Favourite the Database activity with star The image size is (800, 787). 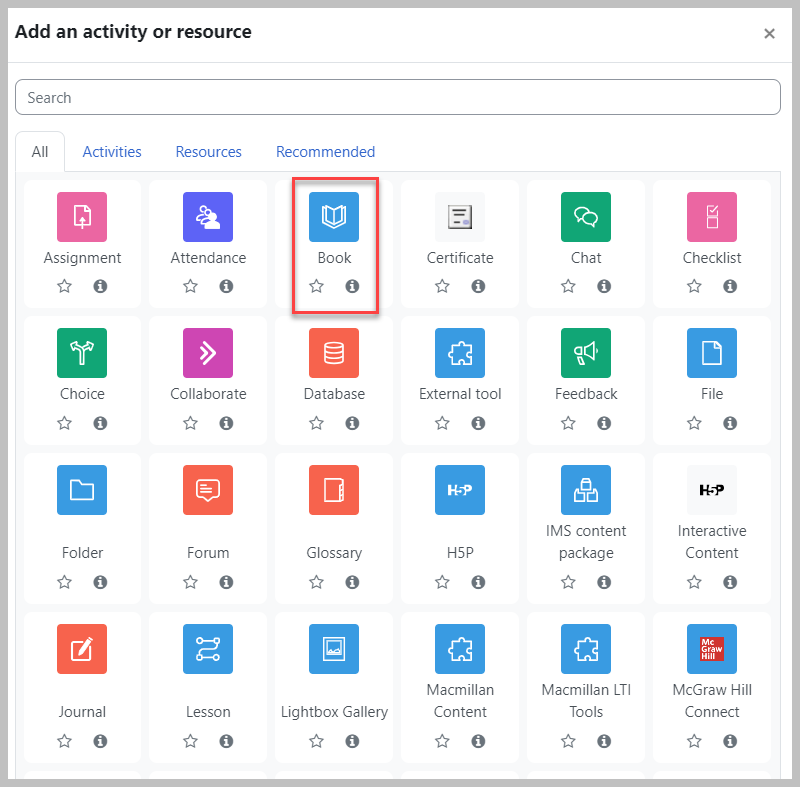[316, 423]
